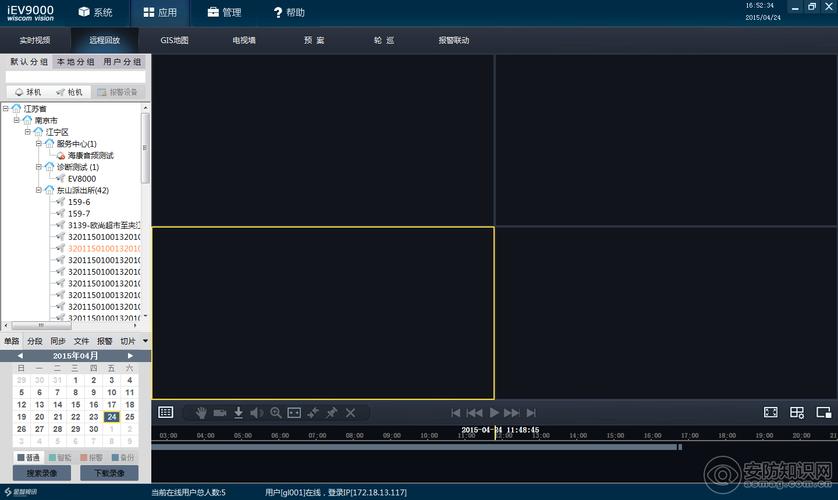This screenshot has width=838, height=500.
Task: Click the timeline at 16:00
Action: pyautogui.click(x=653, y=435)
